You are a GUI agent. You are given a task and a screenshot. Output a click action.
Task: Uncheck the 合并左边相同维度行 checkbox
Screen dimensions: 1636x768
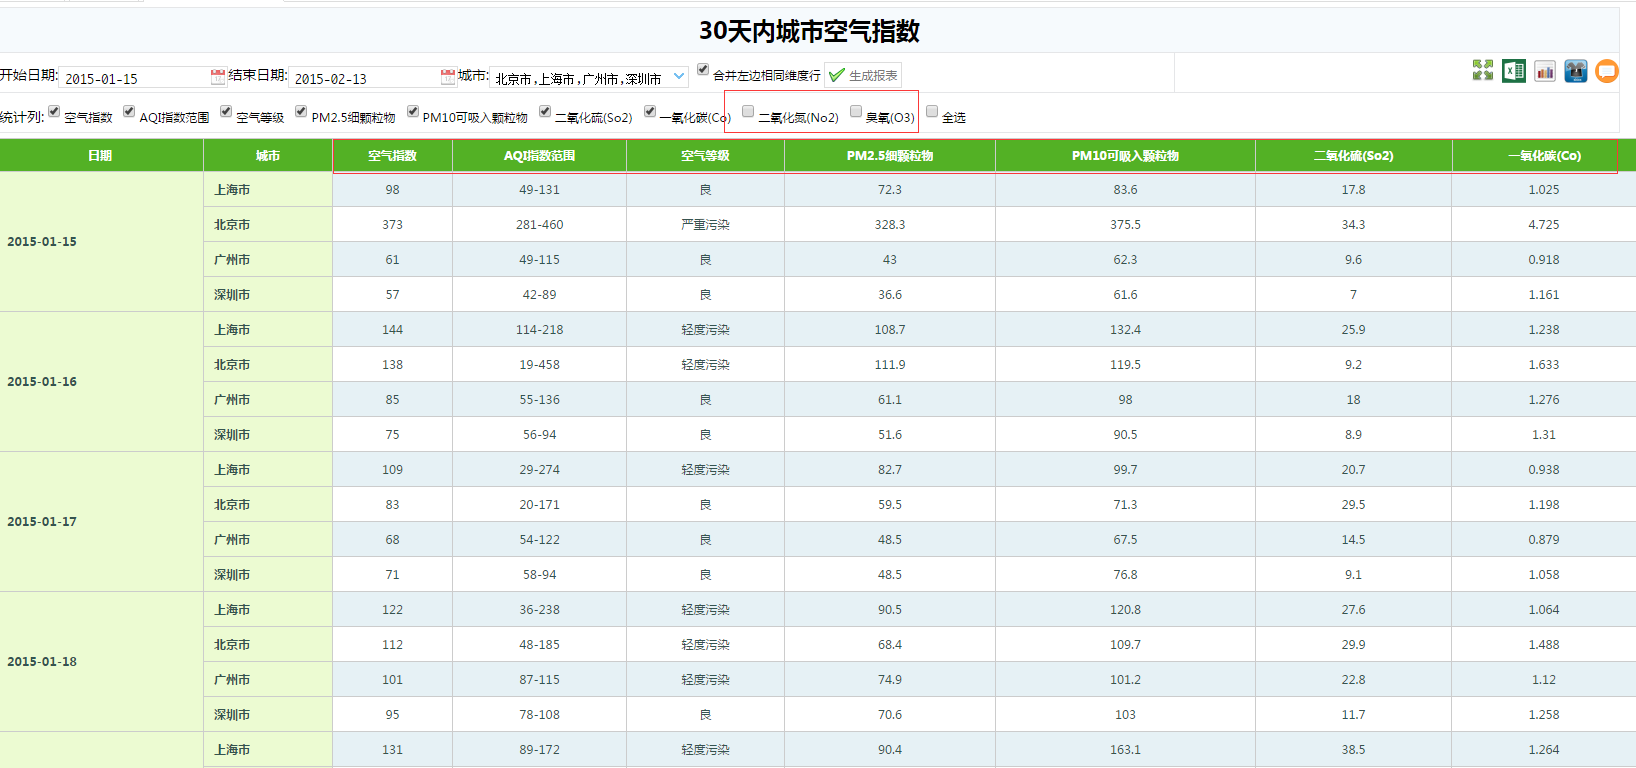pyautogui.click(x=703, y=70)
